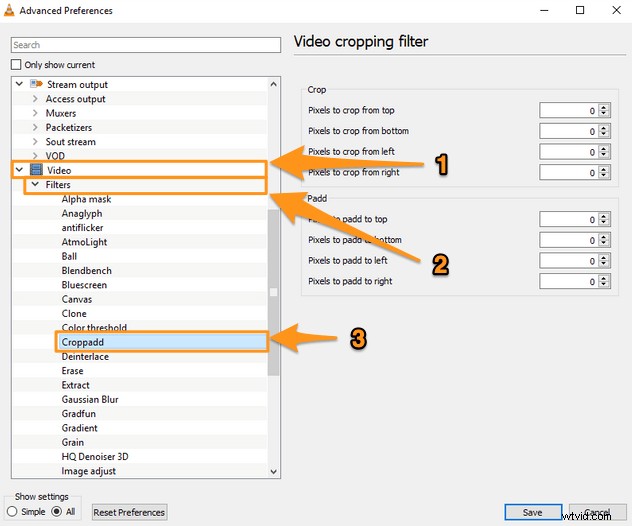Collapse the Stream output tree node

pyautogui.click(x=19, y=84)
